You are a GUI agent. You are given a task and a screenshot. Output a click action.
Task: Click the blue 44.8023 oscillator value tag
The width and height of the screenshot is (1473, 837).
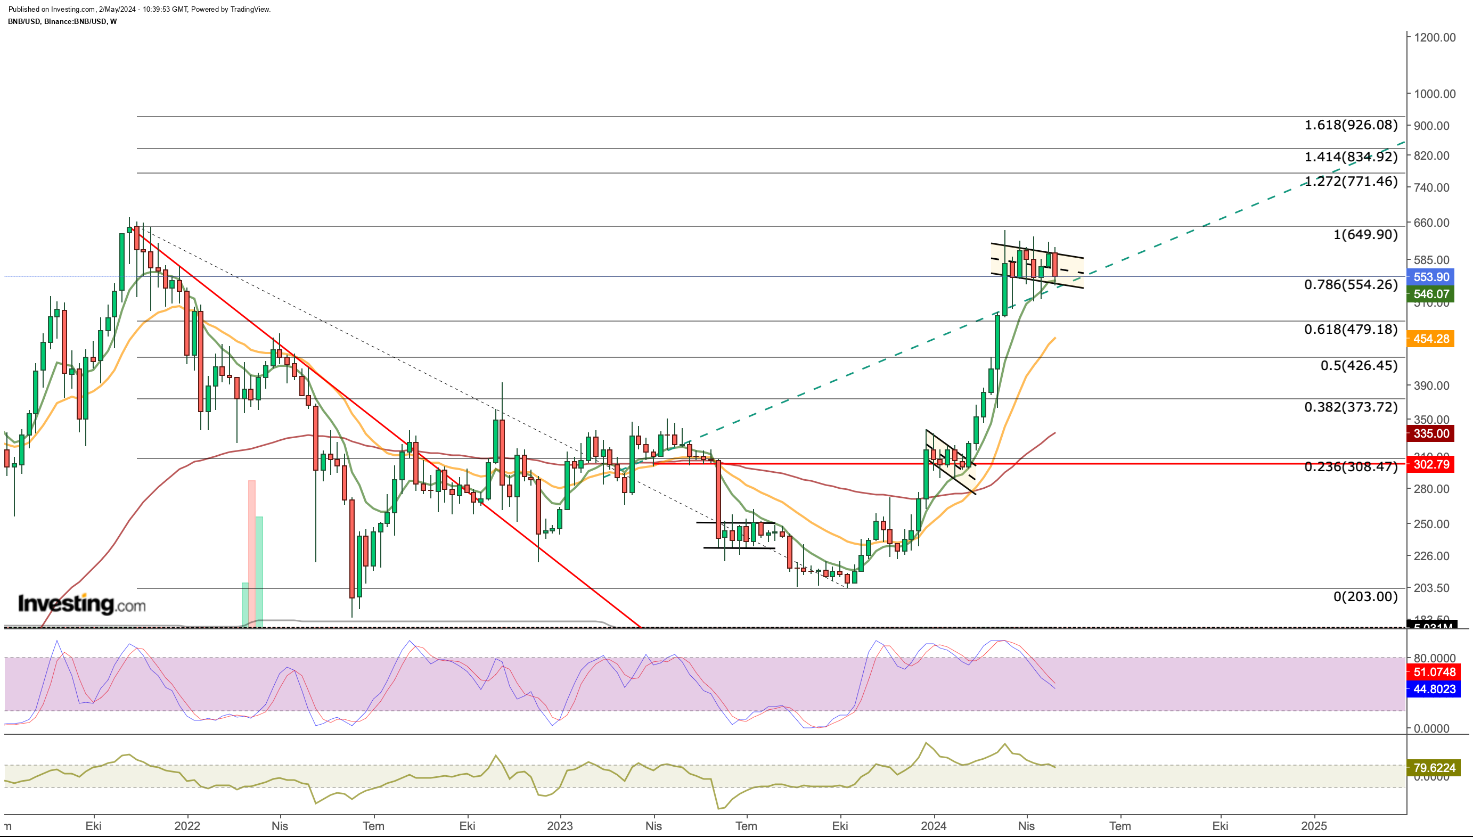click(x=1434, y=689)
